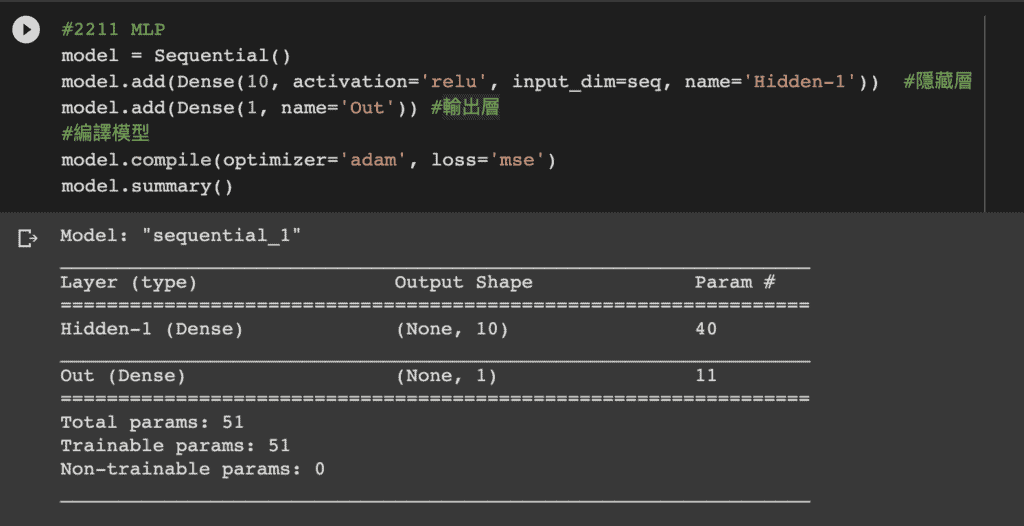Click the 'Param #' column header
The height and width of the screenshot is (526, 1024).
point(735,283)
